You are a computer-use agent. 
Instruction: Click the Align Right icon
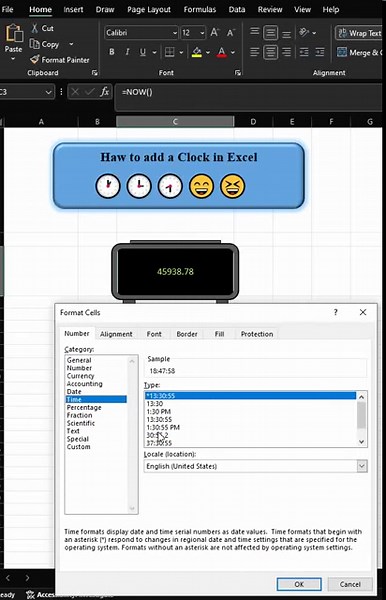click(x=287, y=52)
